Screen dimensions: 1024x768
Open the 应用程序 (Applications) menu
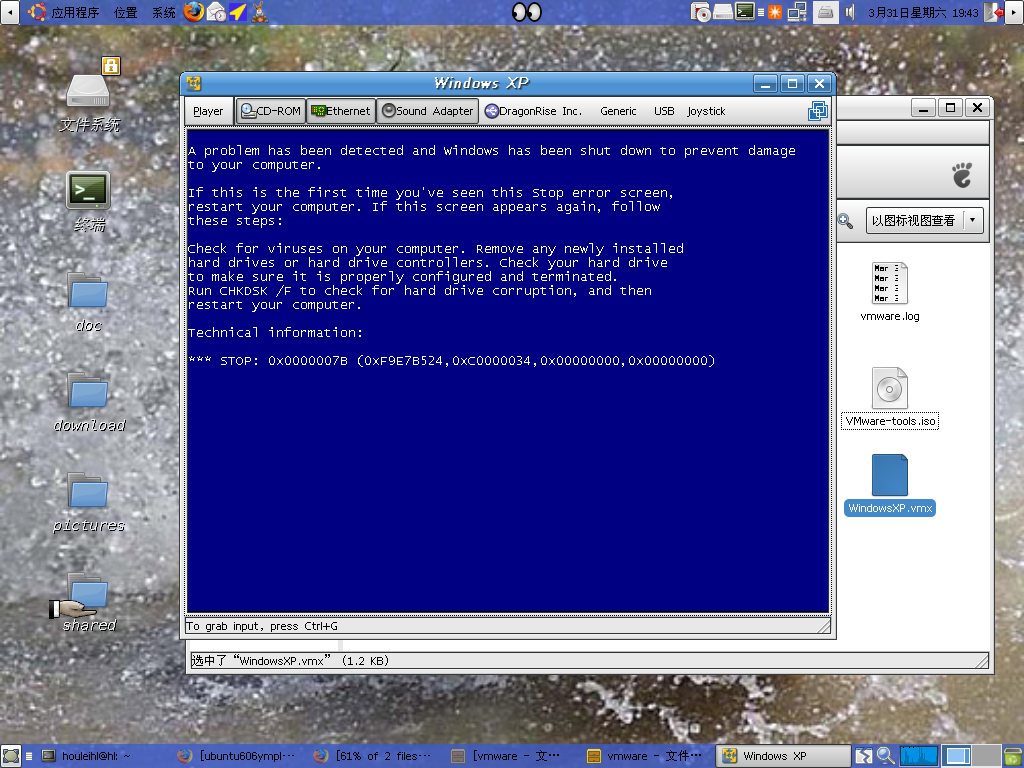[x=64, y=12]
